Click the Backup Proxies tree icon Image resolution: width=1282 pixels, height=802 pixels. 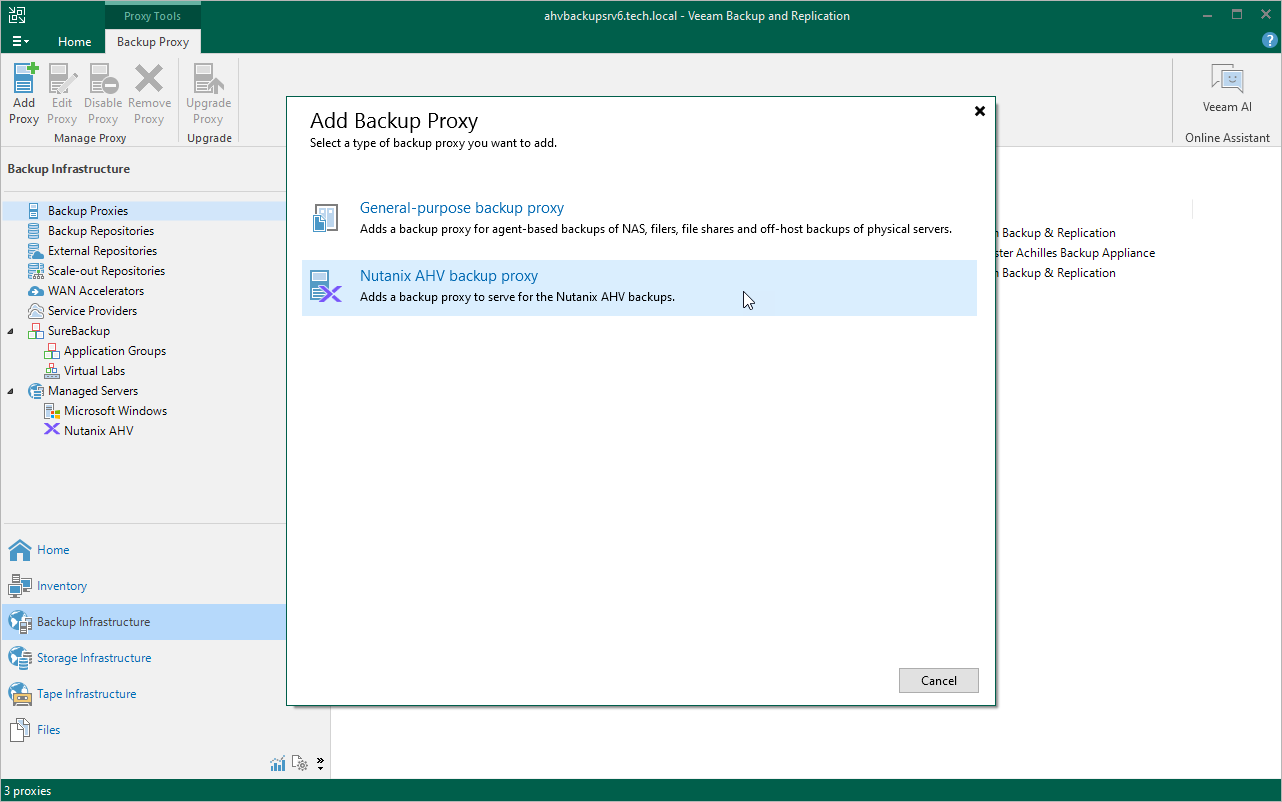coord(34,211)
